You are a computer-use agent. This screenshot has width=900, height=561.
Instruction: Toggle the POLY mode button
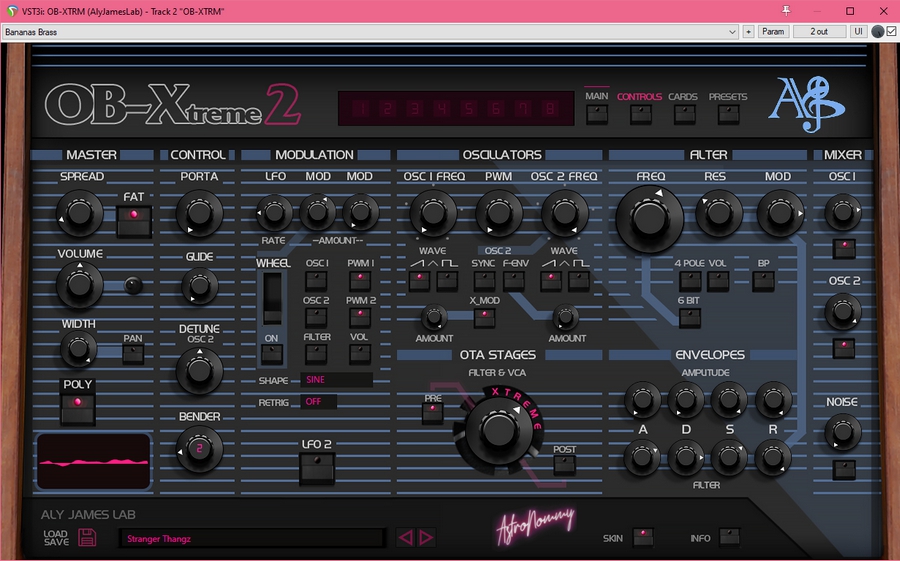77,406
